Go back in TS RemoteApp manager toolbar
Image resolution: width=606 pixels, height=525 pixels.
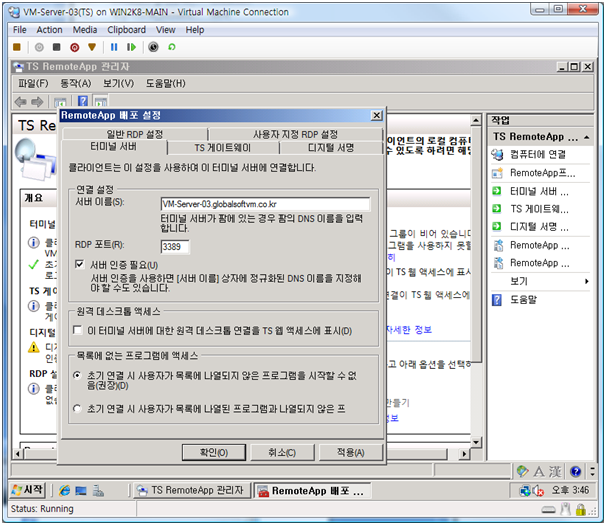pos(20,102)
